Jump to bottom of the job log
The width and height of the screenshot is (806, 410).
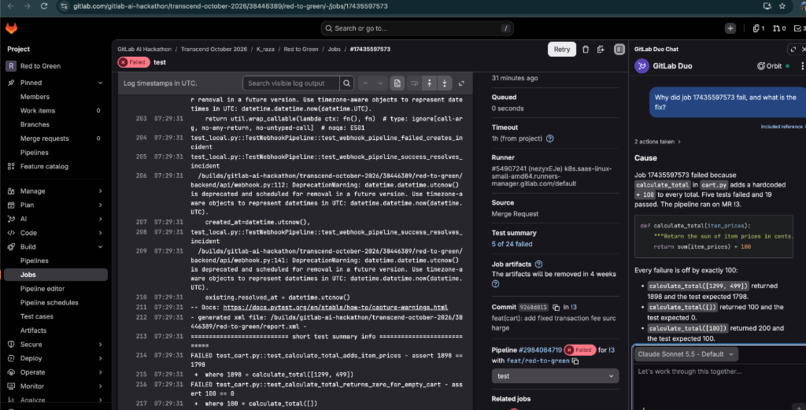click(445, 83)
